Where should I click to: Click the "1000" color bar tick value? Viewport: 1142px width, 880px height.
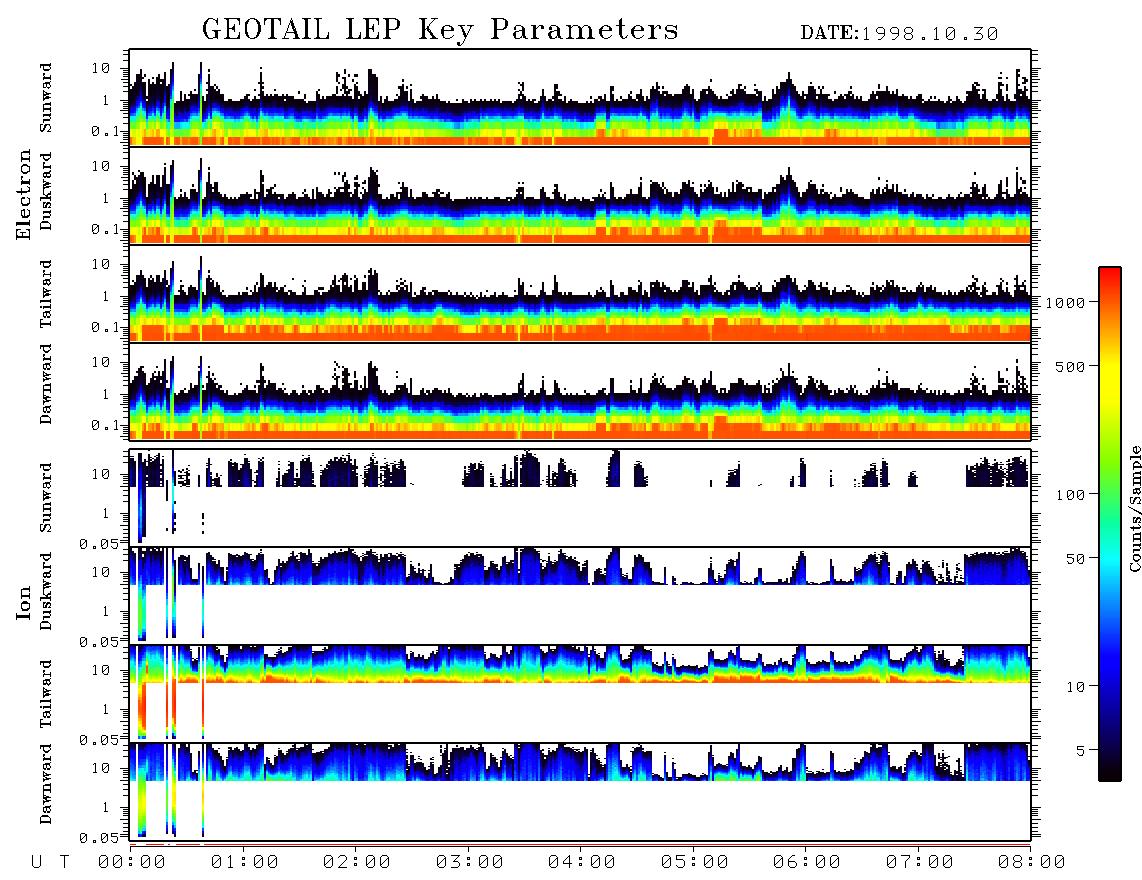coord(1065,303)
